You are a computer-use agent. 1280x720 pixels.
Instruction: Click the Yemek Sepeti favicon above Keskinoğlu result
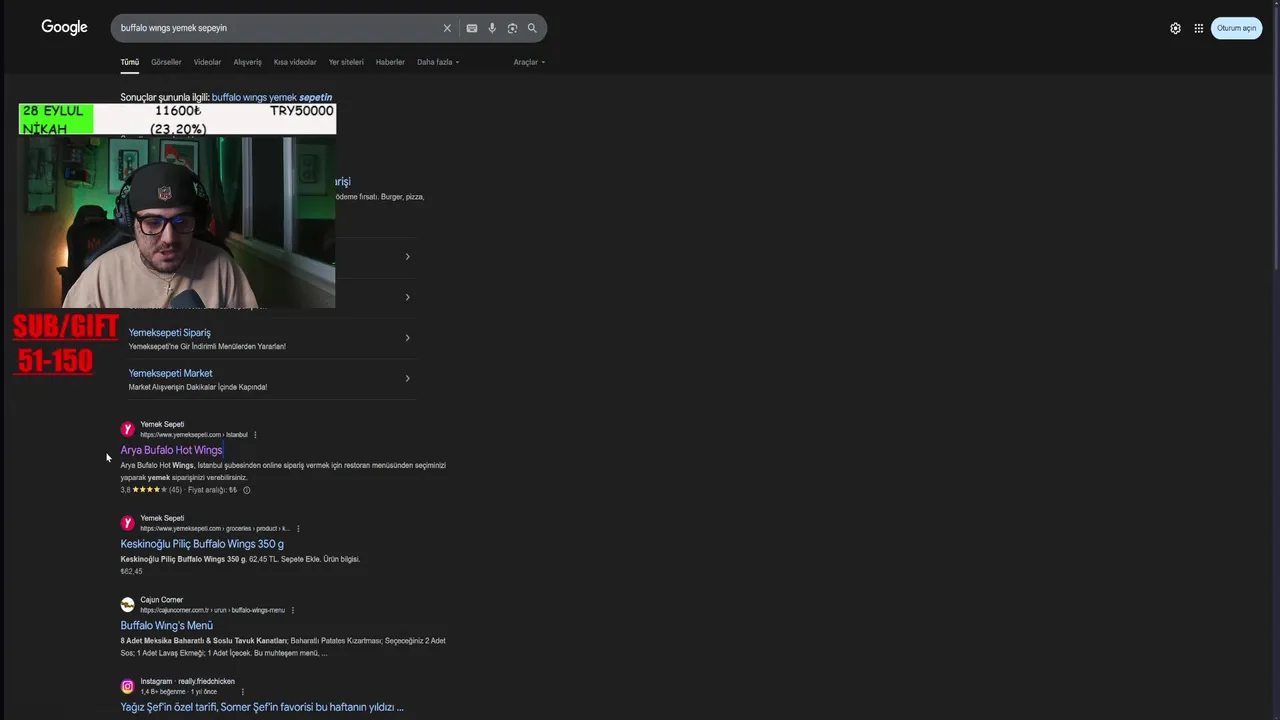click(127, 523)
